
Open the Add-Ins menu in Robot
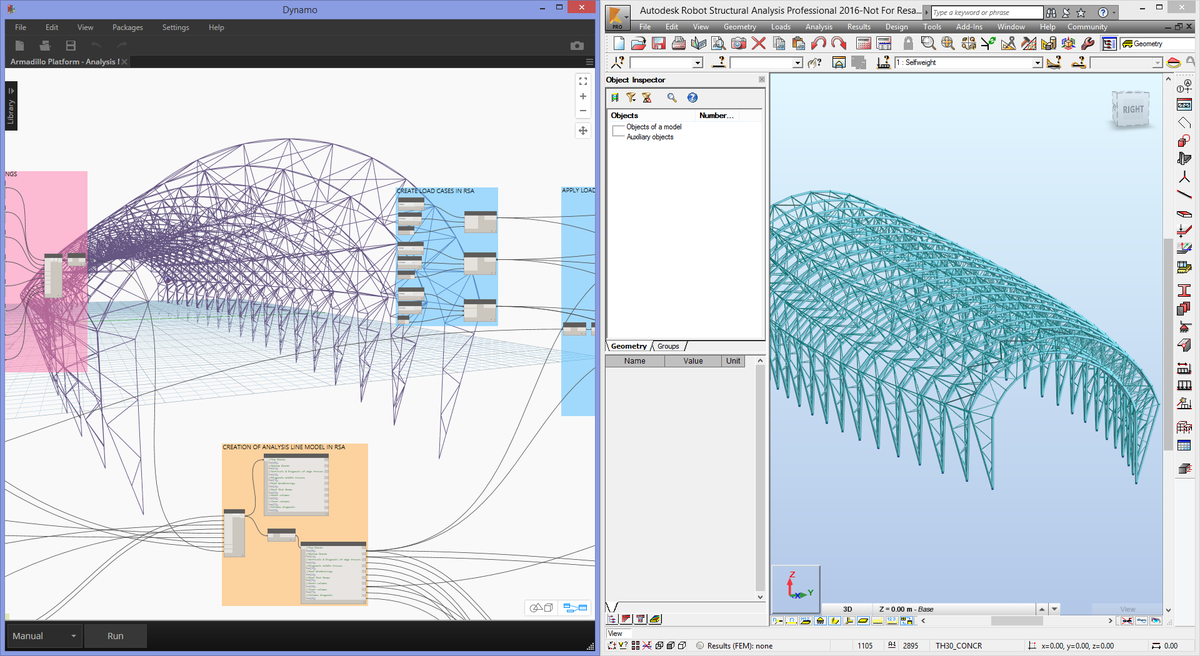pyautogui.click(x=969, y=27)
